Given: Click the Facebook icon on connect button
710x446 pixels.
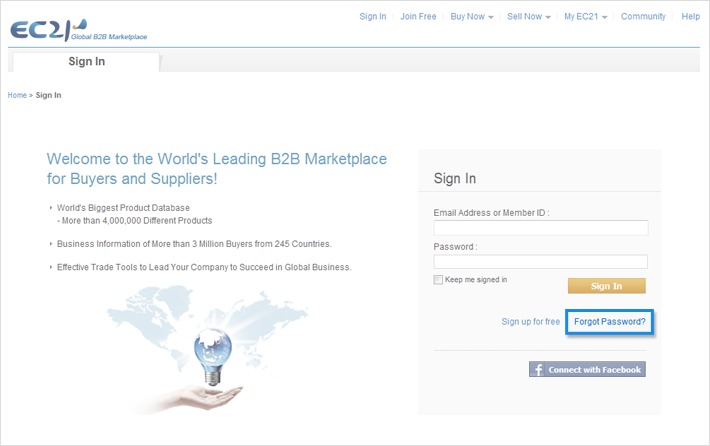Looking at the screenshot, I should point(538,370).
